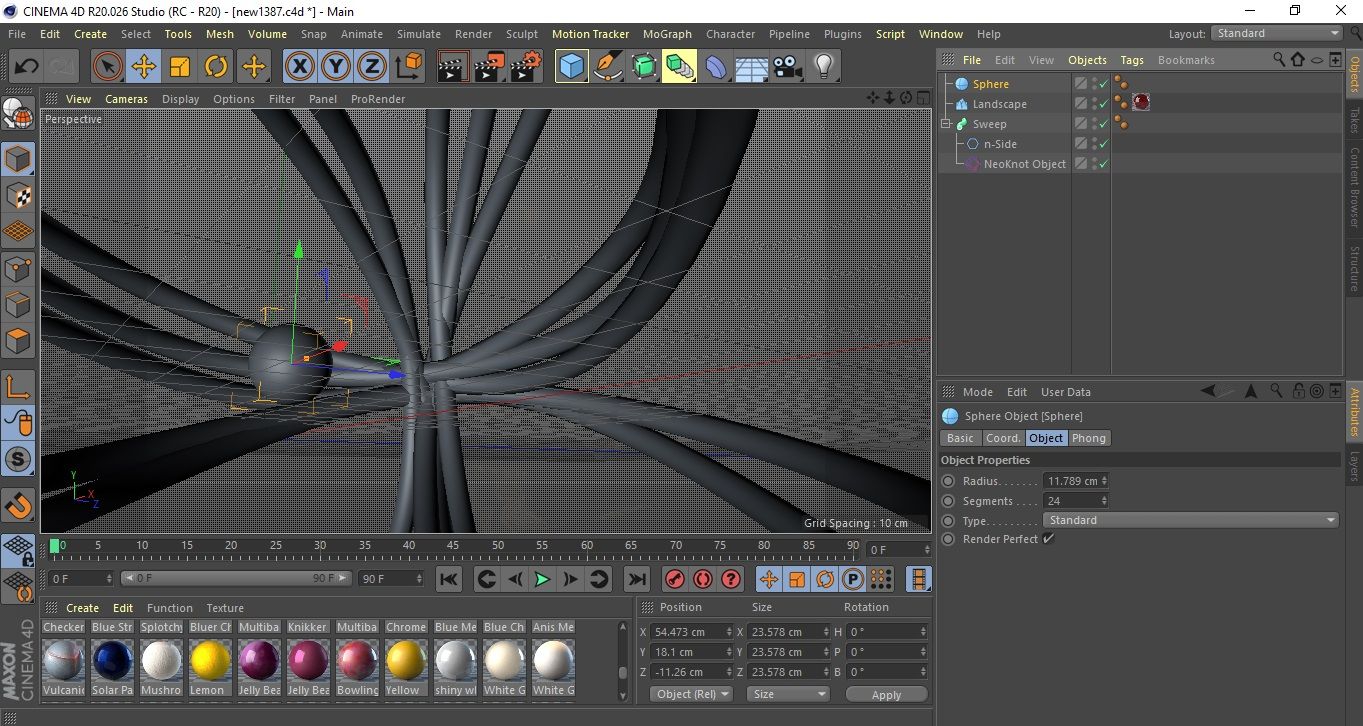Select the Bowling material swatch

click(357, 660)
